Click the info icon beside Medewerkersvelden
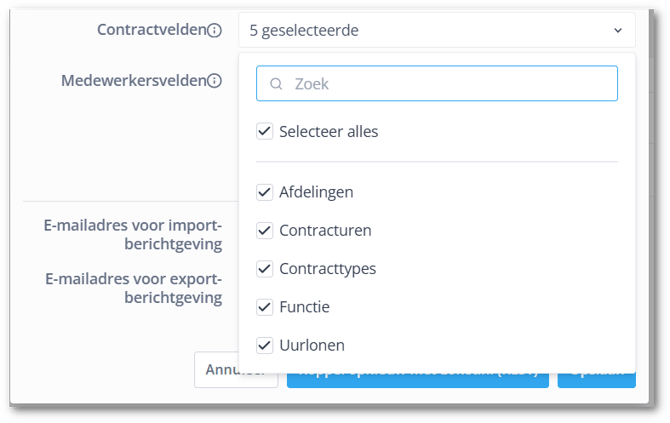Viewport: 670px width, 423px height. [214, 81]
